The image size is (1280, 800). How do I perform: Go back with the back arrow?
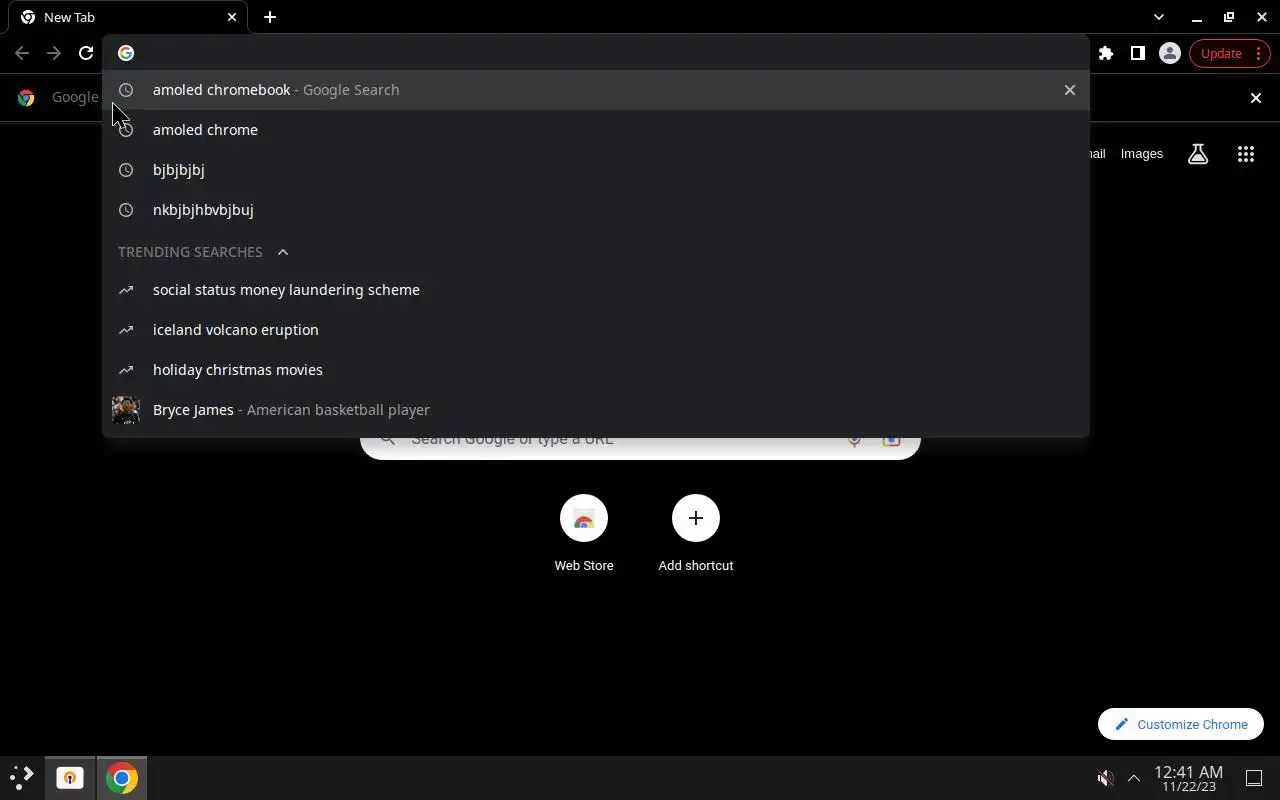pyautogui.click(x=22, y=53)
